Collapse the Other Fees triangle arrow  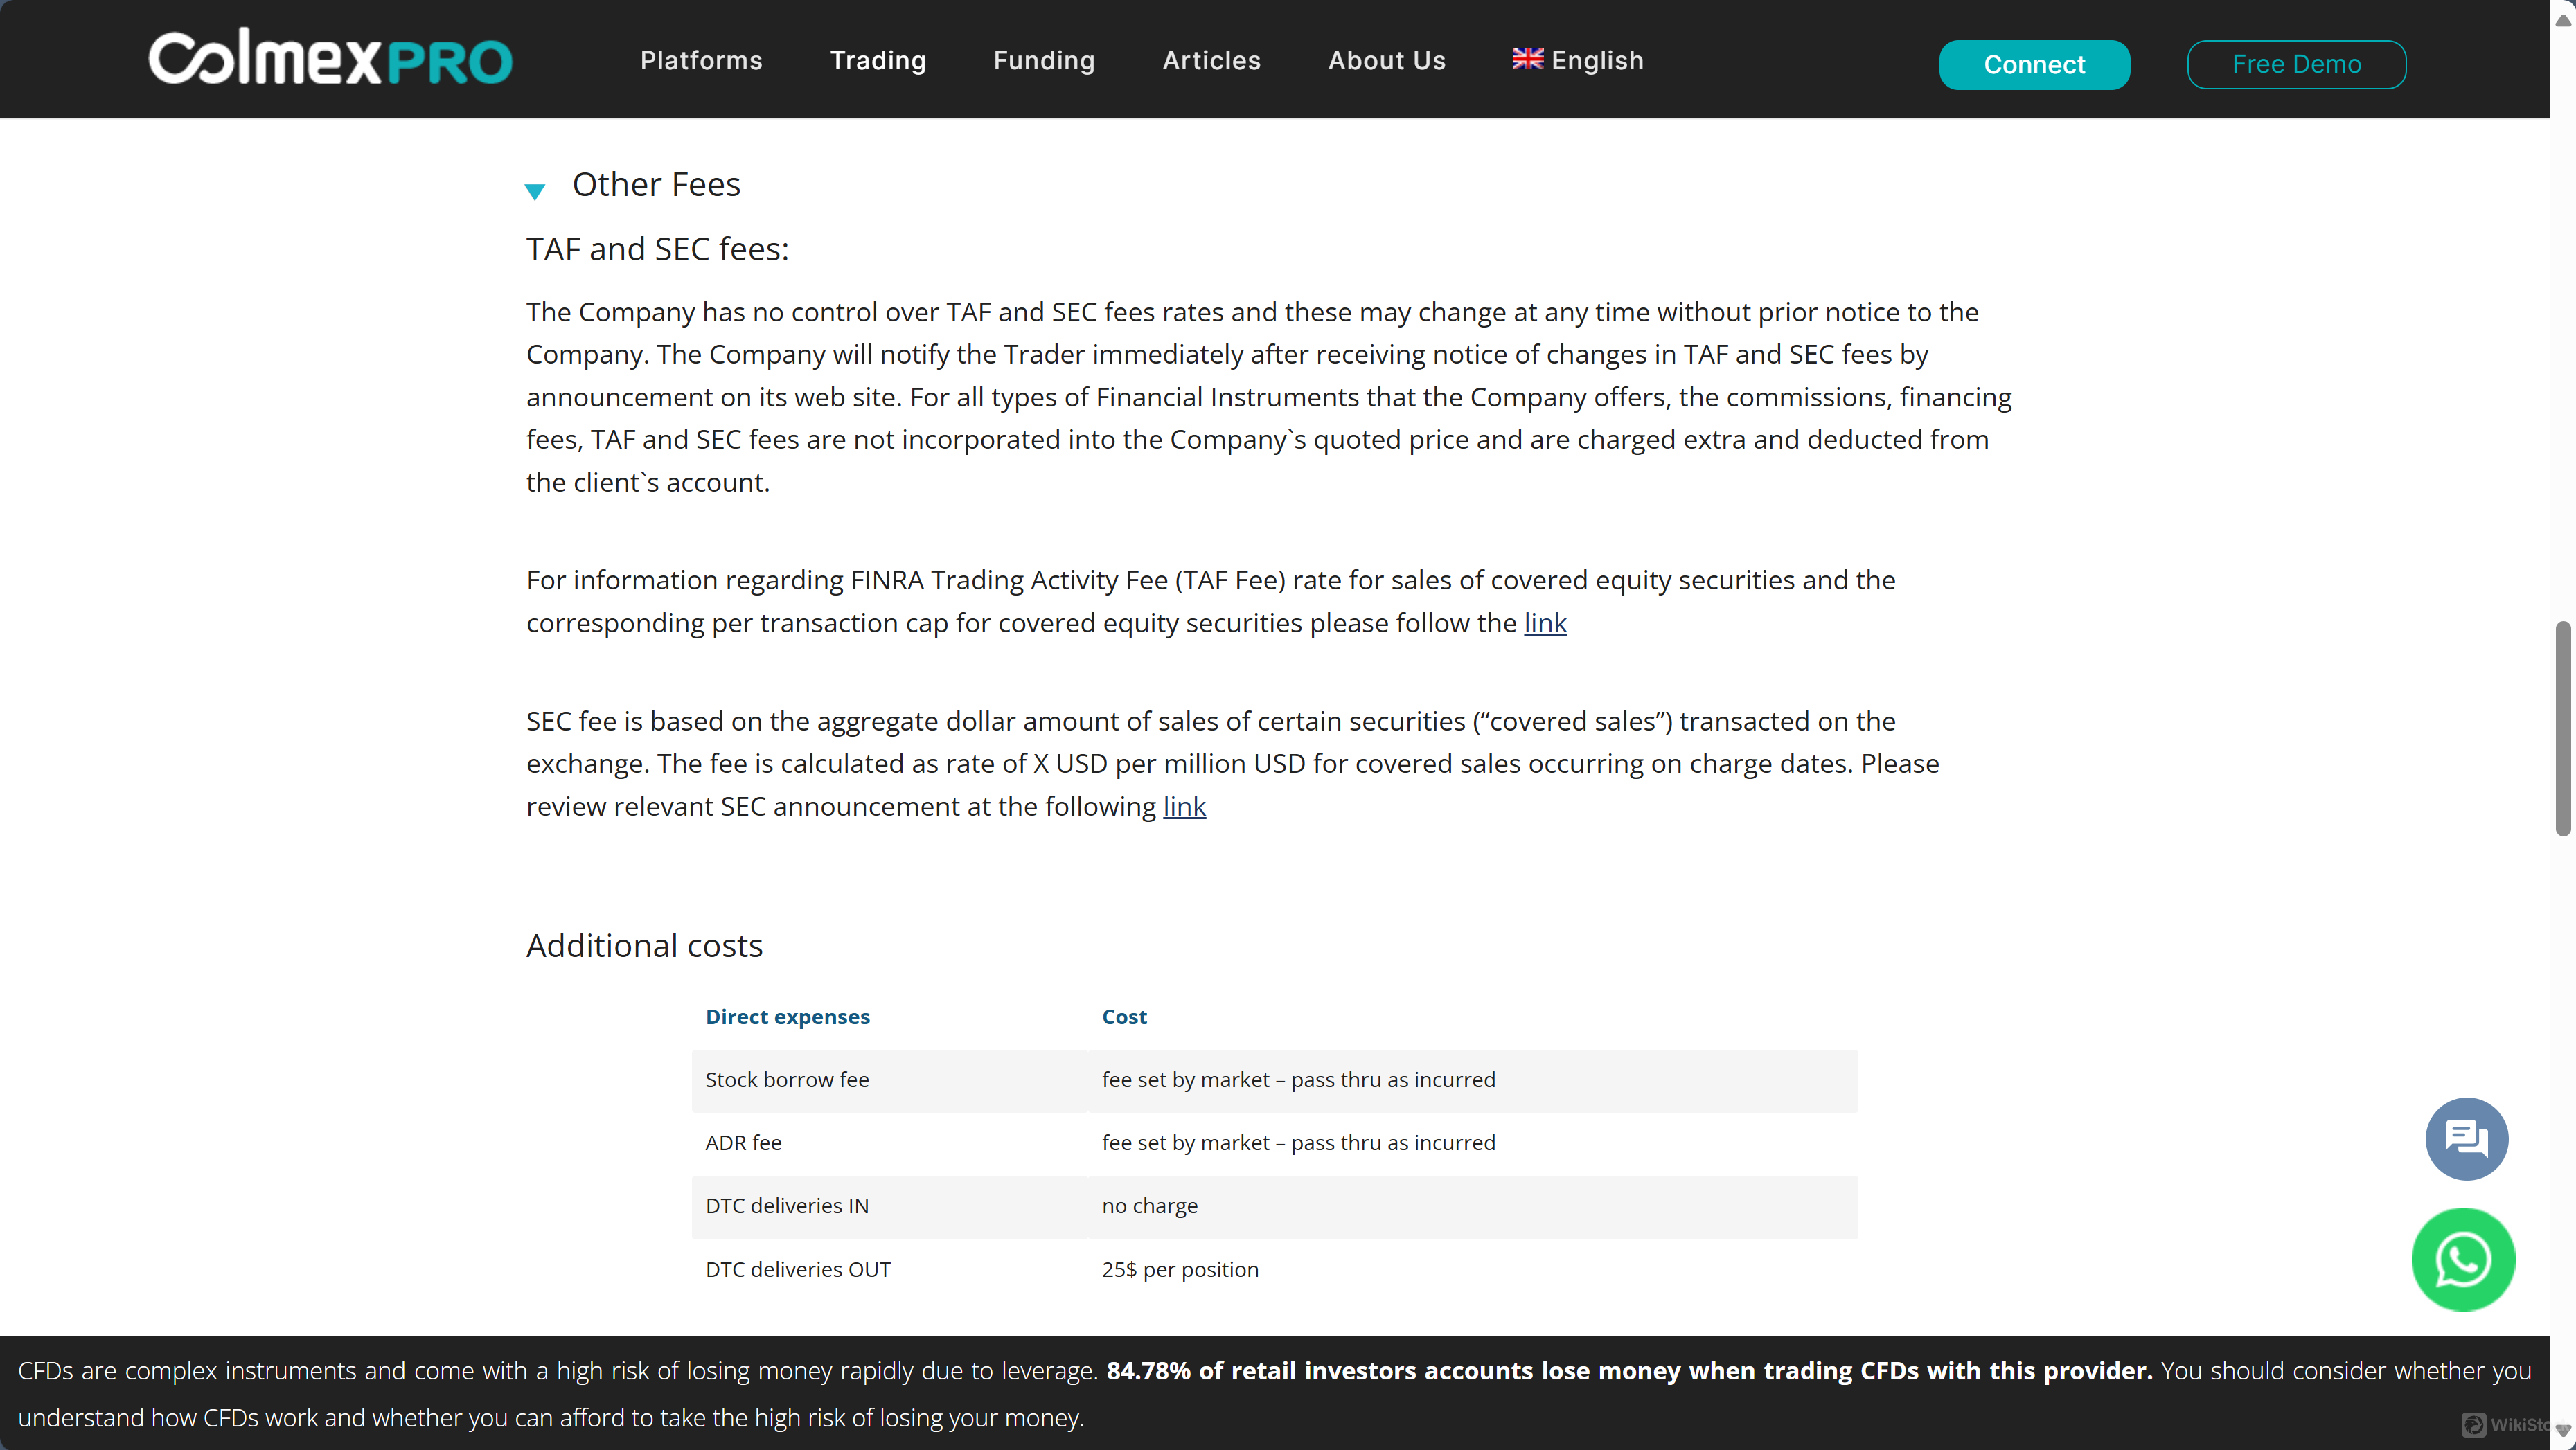[535, 190]
